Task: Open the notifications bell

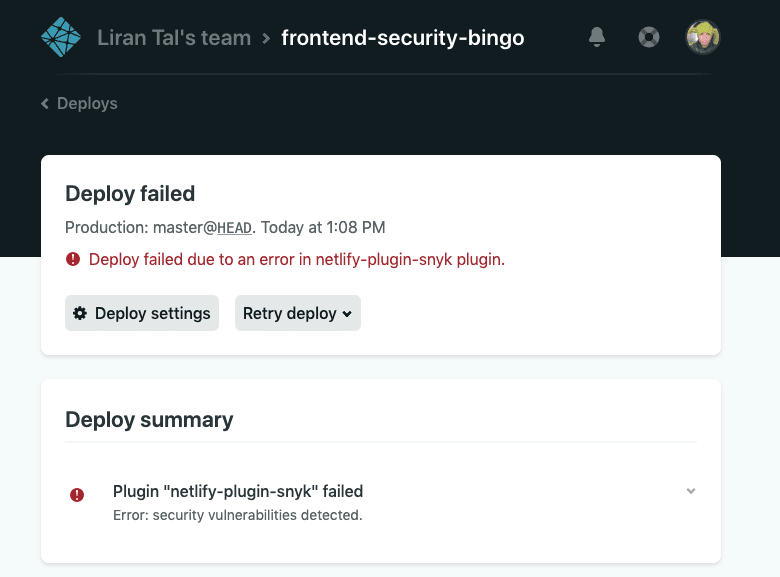Action: pyautogui.click(x=596, y=37)
